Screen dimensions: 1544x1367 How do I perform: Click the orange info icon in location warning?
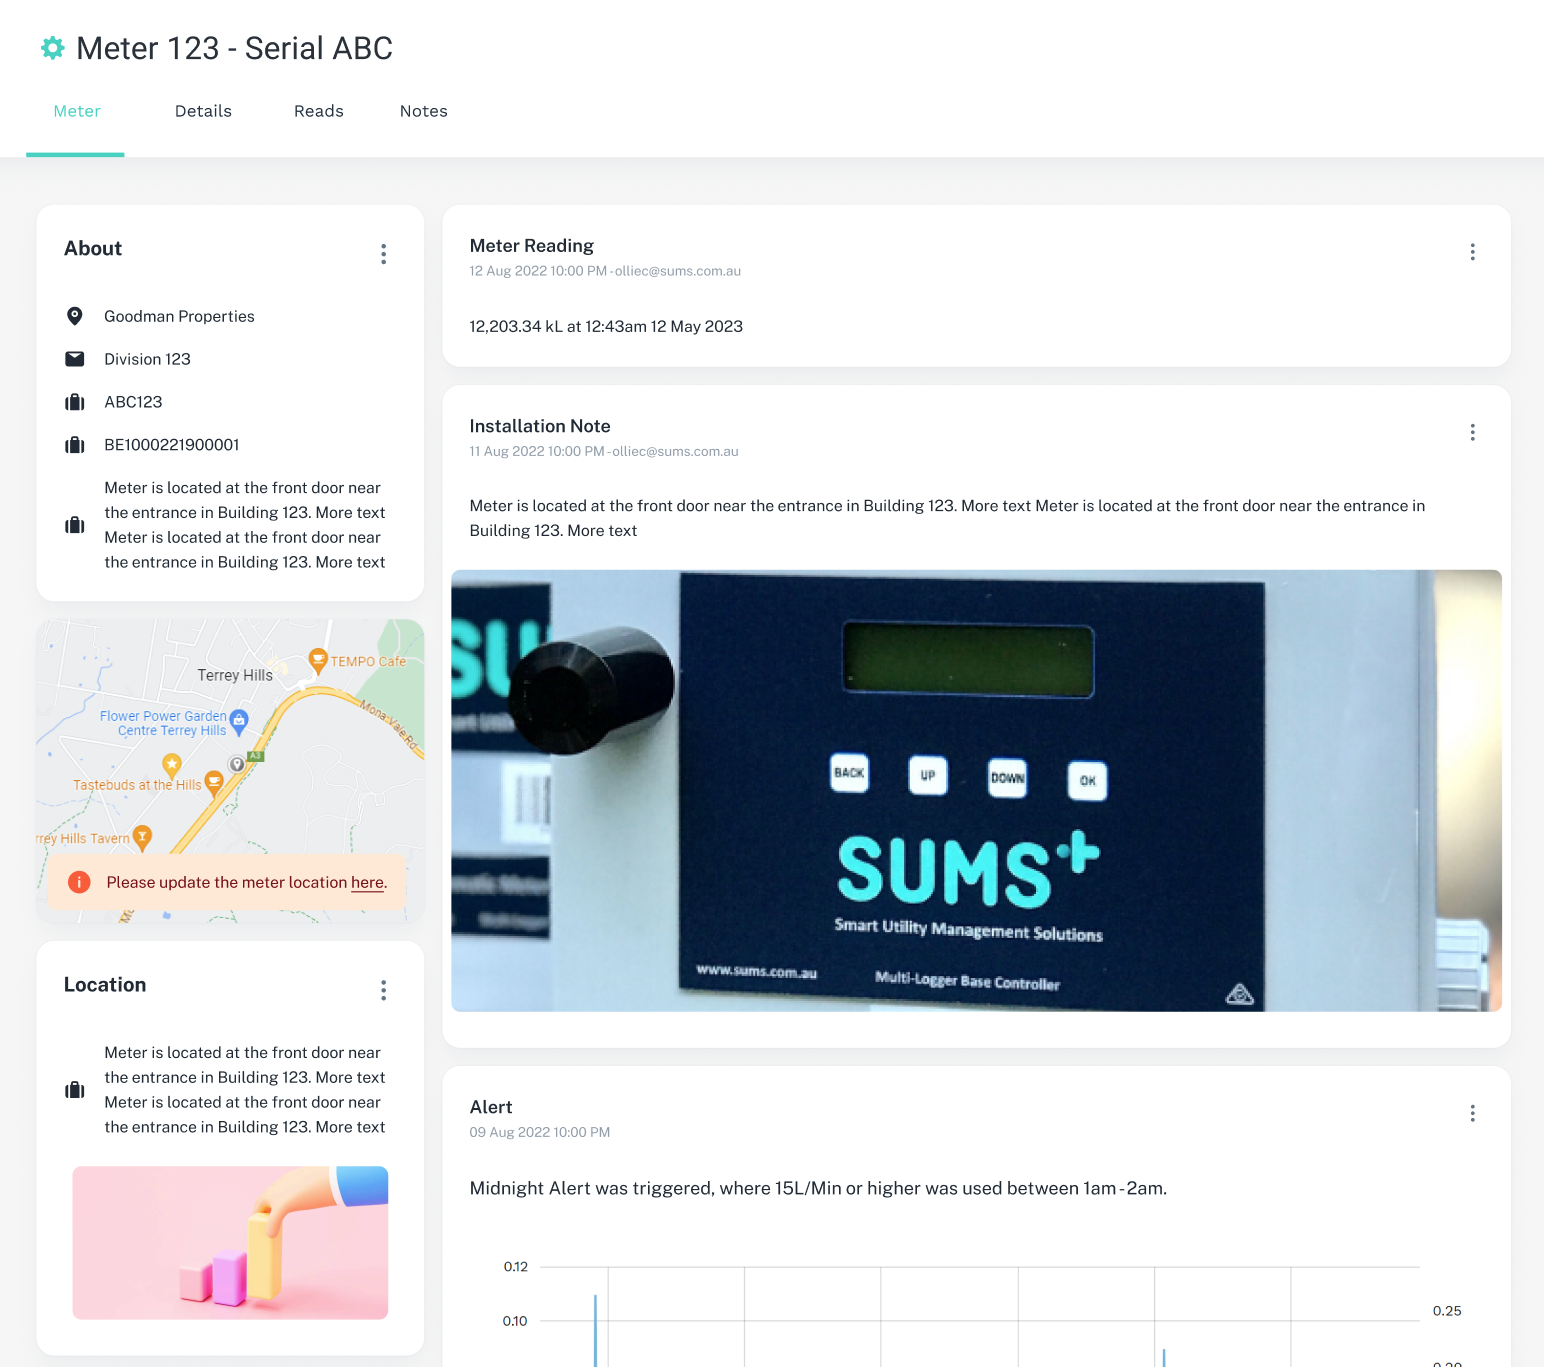[x=79, y=882]
